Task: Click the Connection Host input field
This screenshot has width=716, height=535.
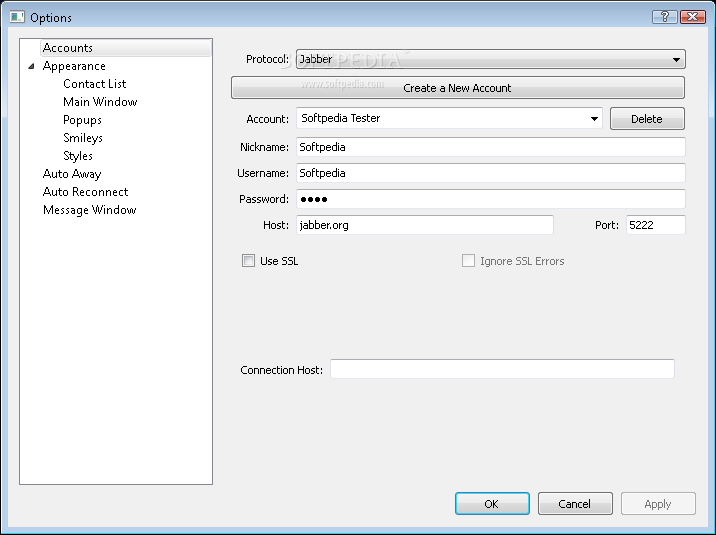Action: [502, 369]
